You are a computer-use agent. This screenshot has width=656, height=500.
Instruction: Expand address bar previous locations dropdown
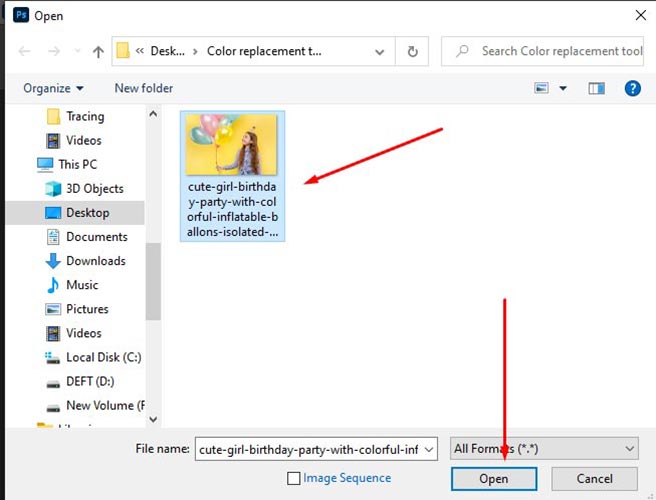click(x=379, y=51)
